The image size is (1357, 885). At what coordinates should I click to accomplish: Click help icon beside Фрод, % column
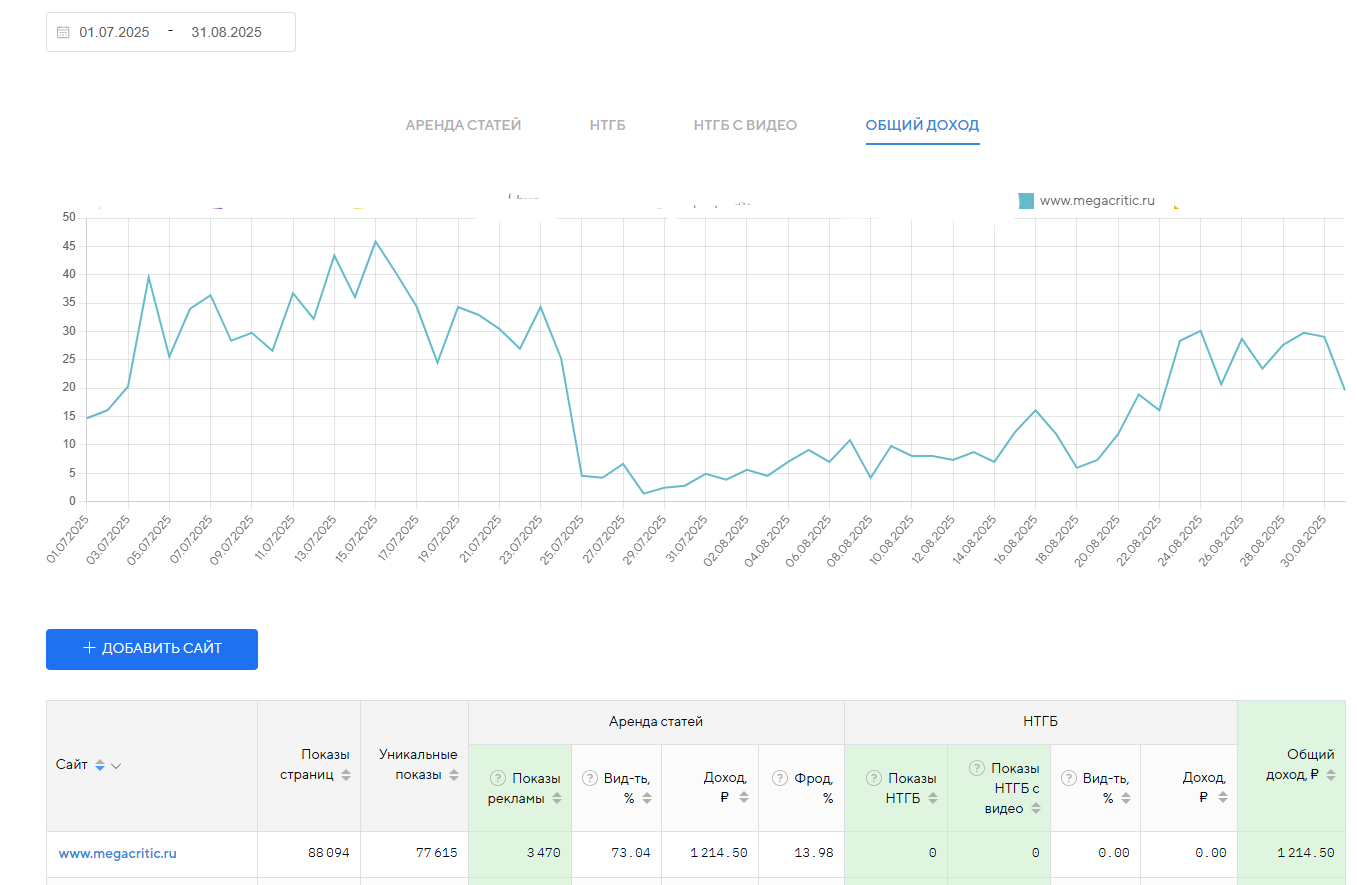click(780, 778)
